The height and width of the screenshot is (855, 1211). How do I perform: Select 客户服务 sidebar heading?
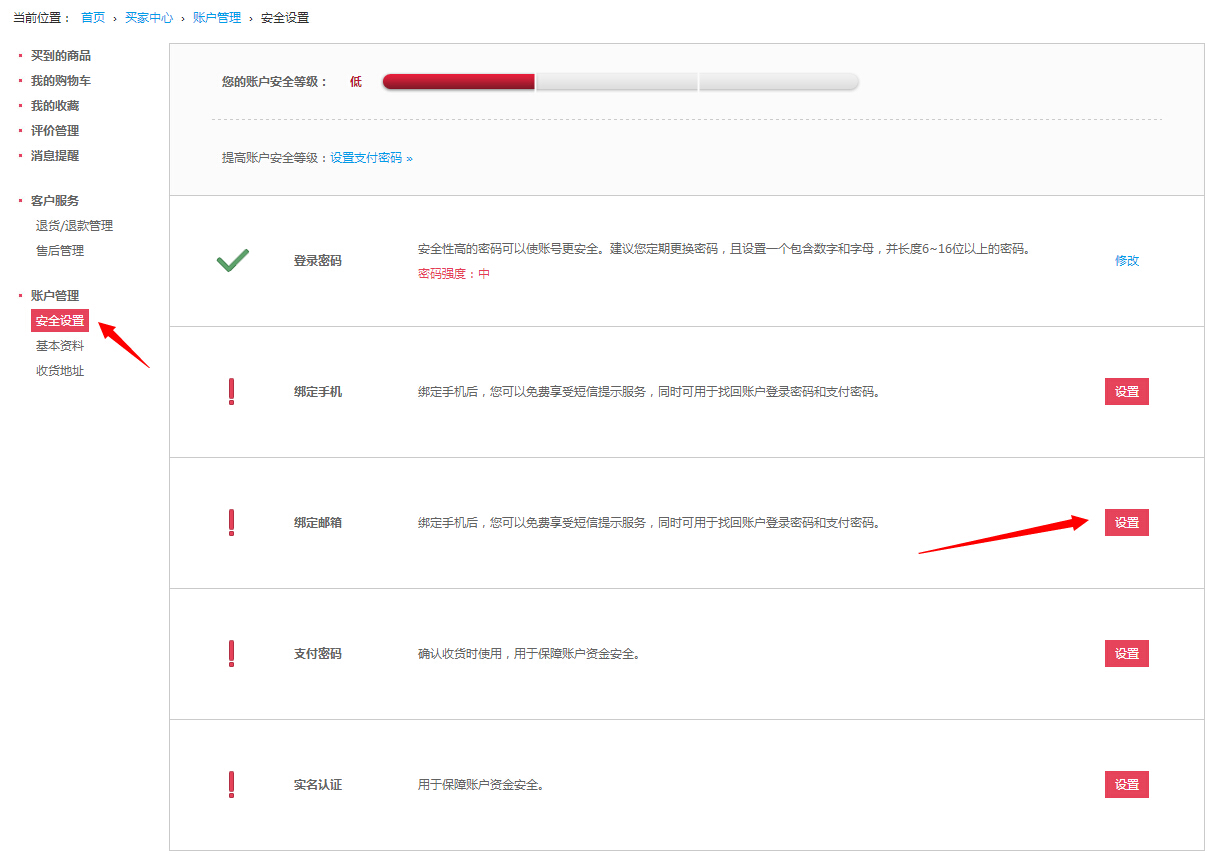coord(55,201)
